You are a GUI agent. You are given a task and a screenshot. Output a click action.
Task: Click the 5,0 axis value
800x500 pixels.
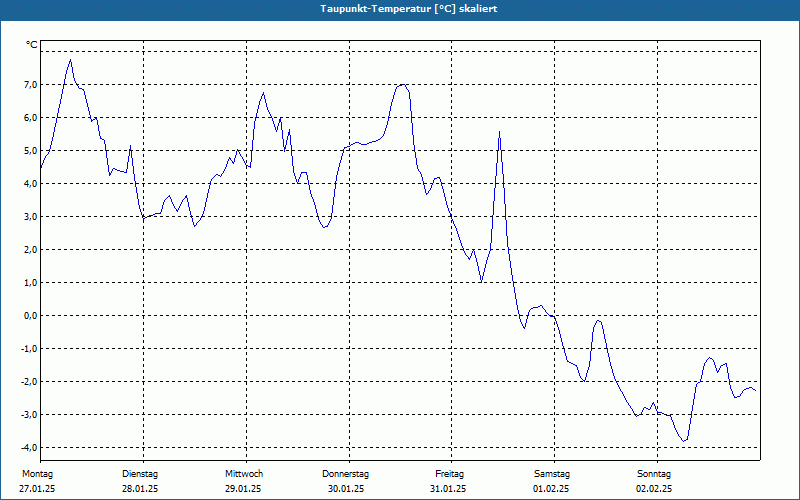point(30,151)
